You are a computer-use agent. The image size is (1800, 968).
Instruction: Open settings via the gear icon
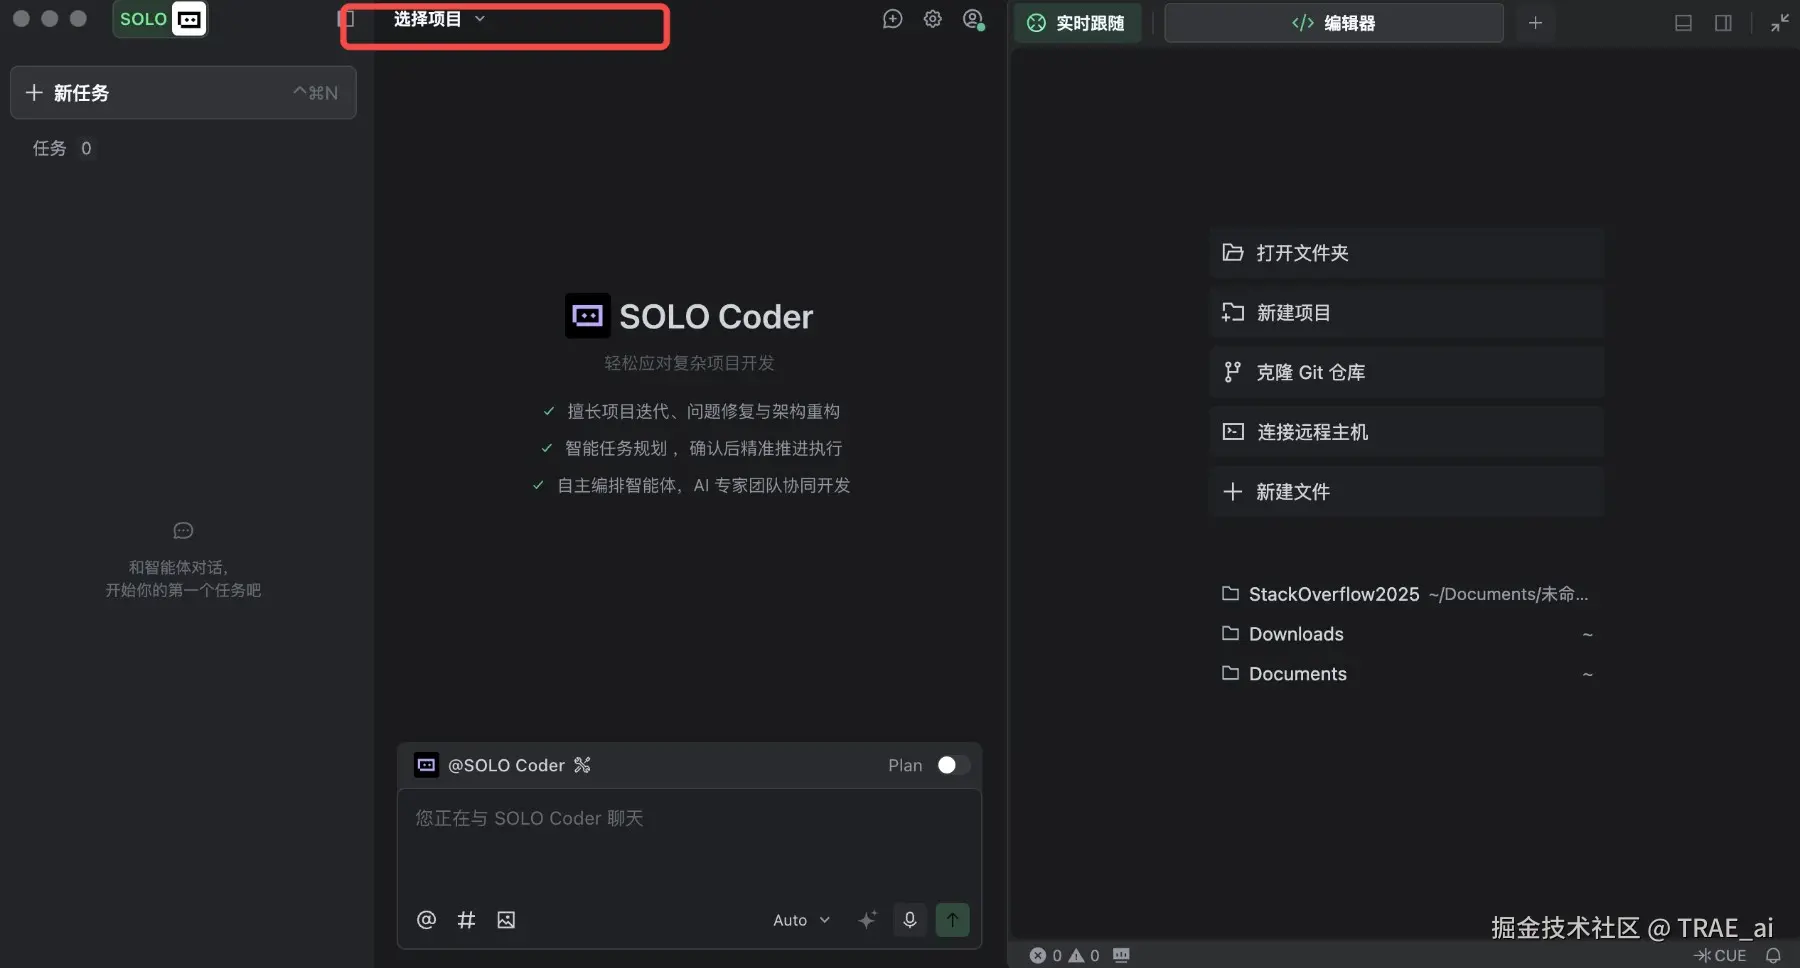point(933,19)
